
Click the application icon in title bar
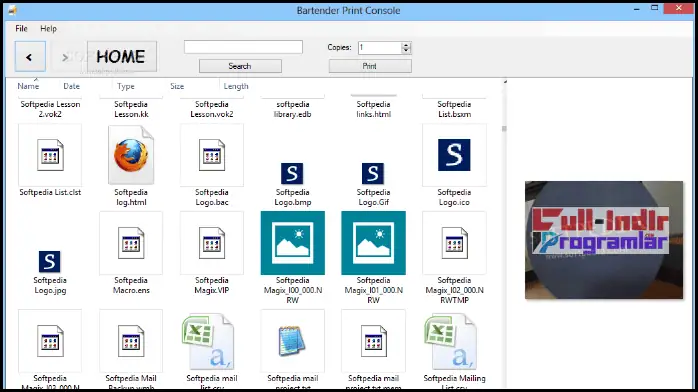[12, 10]
